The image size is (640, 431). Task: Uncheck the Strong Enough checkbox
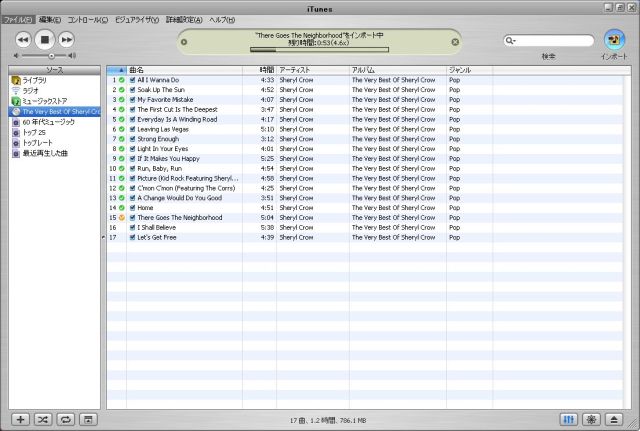[x=132, y=139]
